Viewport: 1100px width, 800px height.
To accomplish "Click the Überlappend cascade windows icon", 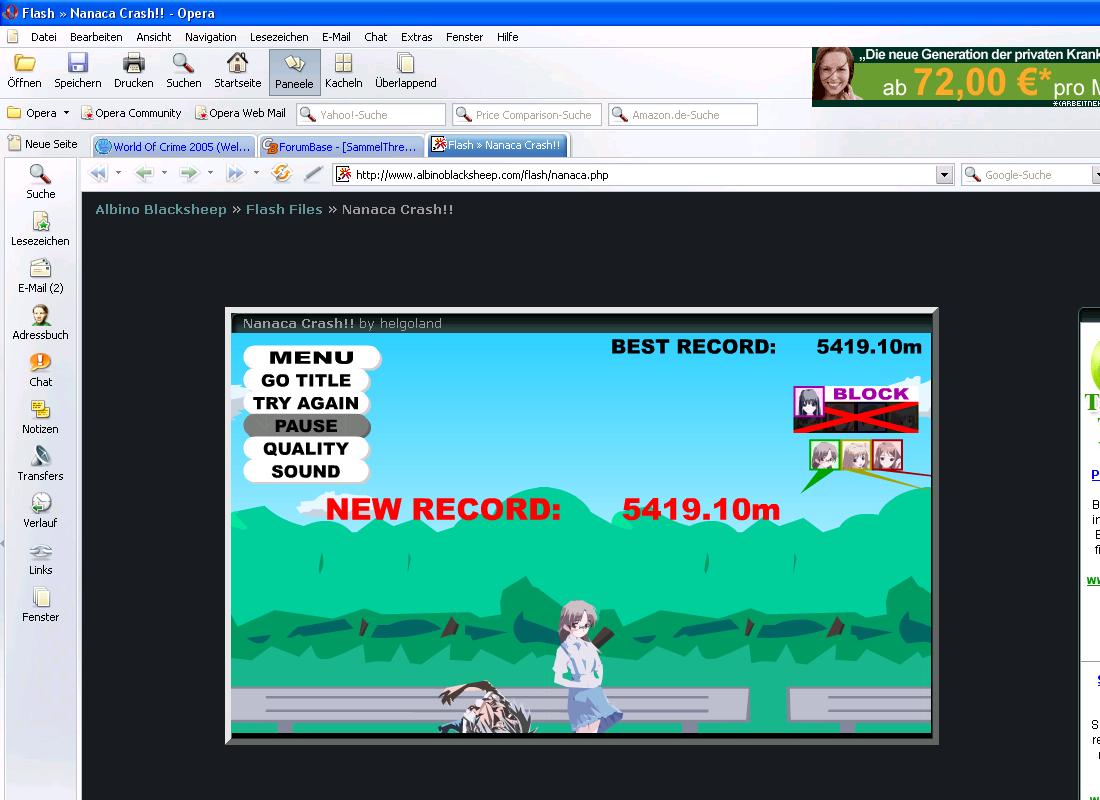I will [405, 63].
